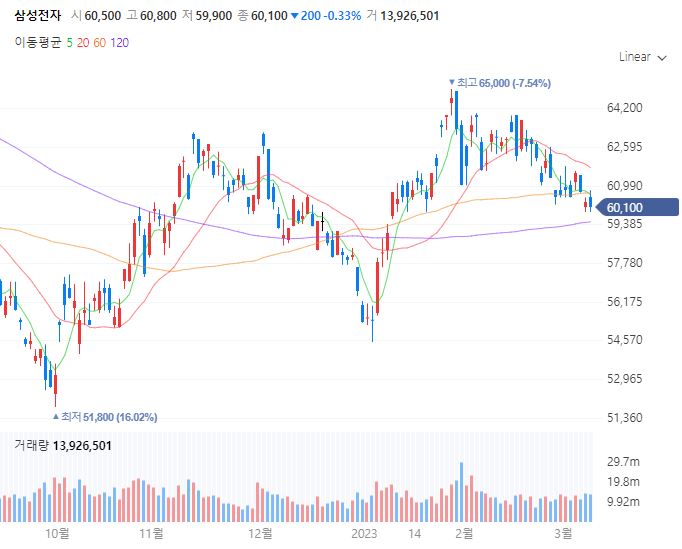The width and height of the screenshot is (682, 549).
Task: Click the 최저 51,800 low marker
Action: [105, 416]
